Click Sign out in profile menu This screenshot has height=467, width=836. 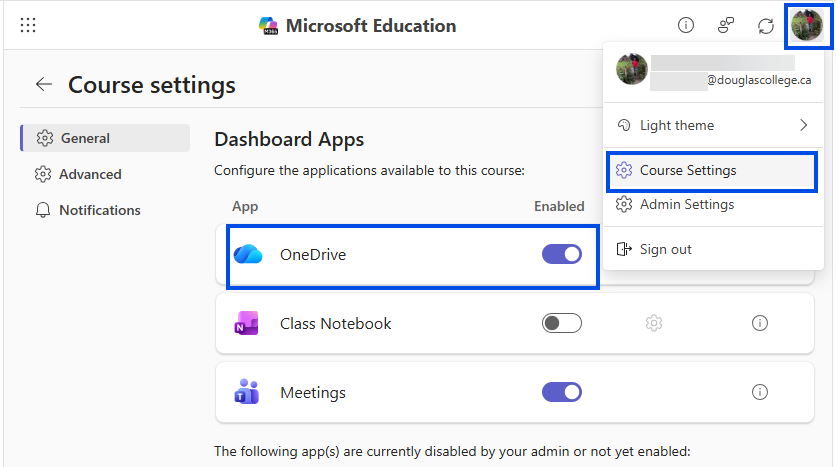point(713,249)
